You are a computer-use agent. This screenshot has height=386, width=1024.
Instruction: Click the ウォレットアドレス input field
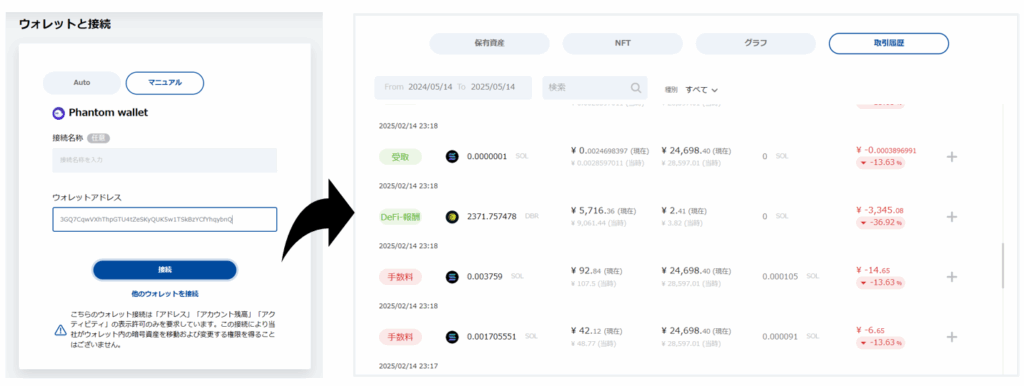coord(165,219)
